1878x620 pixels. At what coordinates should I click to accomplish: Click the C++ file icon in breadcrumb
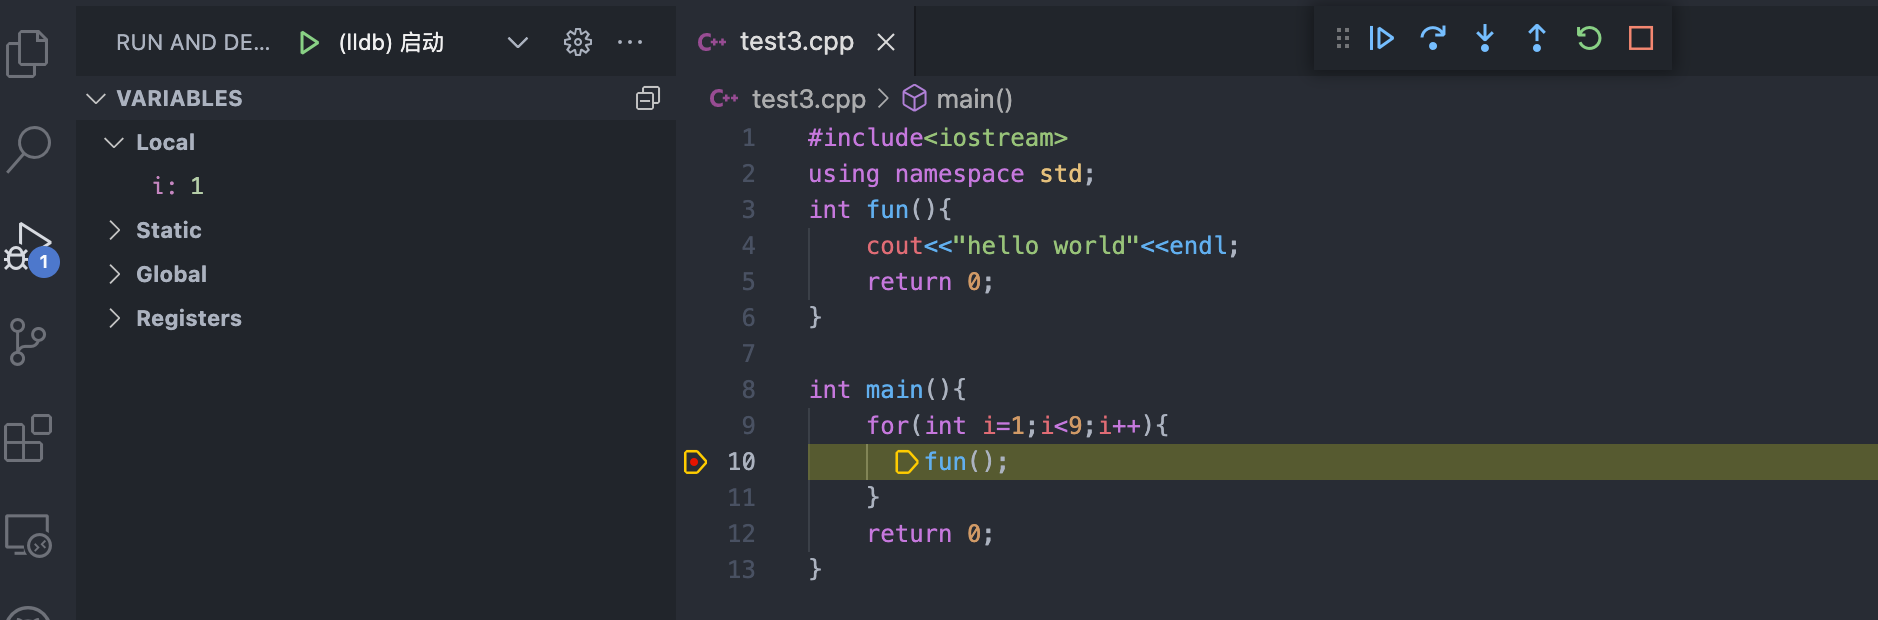coord(723,99)
